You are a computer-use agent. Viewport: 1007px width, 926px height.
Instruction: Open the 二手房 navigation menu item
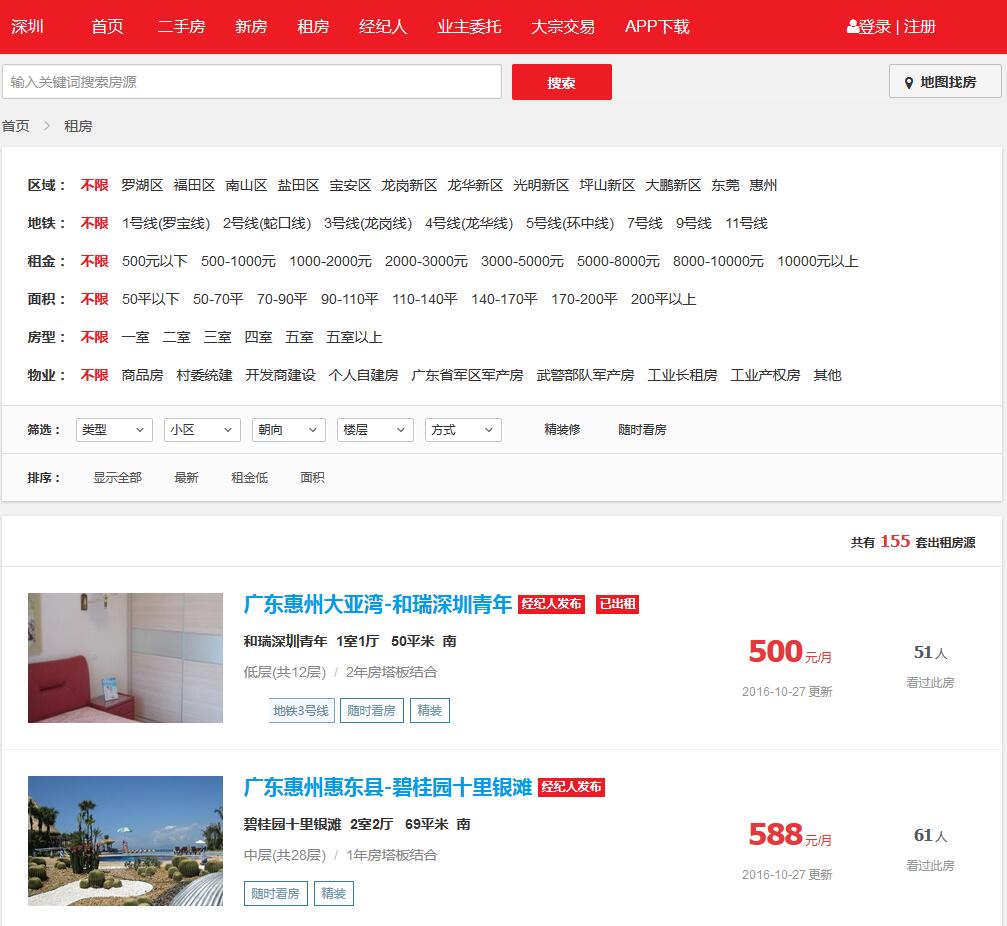(x=181, y=27)
